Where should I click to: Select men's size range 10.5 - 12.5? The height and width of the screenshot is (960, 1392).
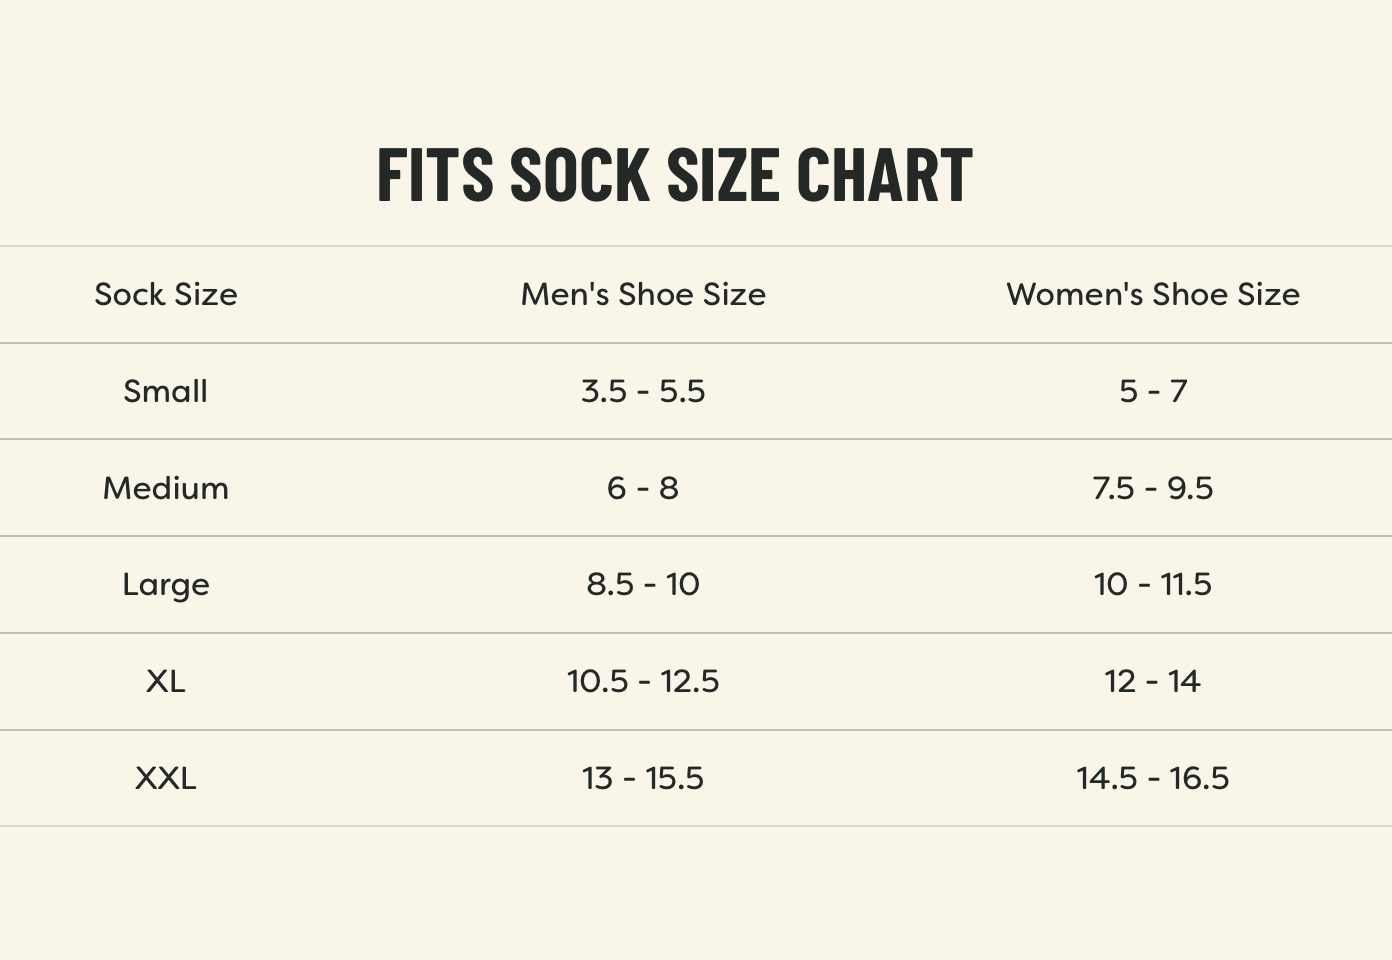tap(643, 681)
